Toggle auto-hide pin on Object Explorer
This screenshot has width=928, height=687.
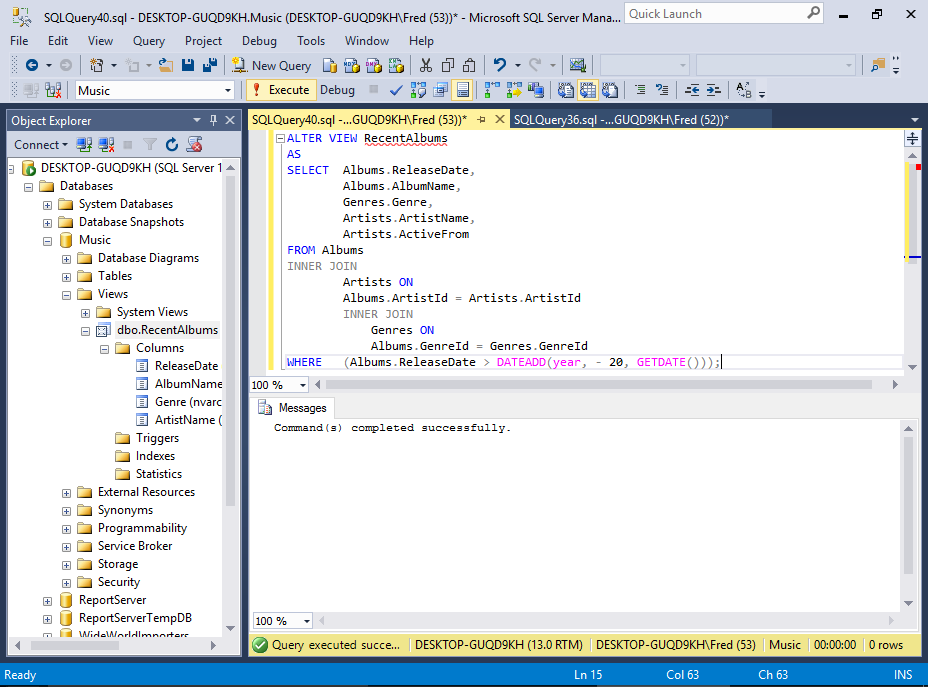pyautogui.click(x=214, y=120)
